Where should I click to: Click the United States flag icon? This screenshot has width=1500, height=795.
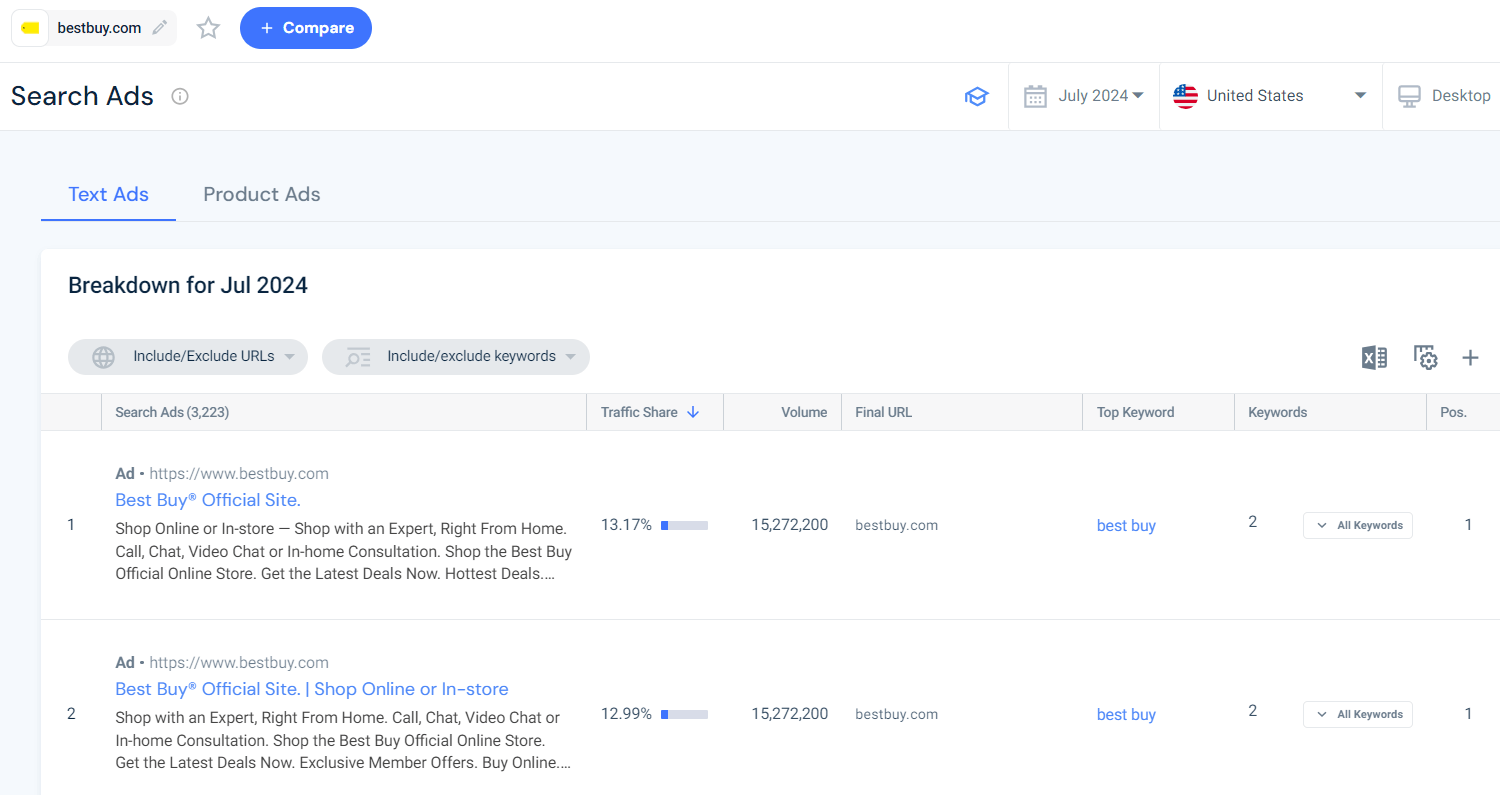[1185, 96]
